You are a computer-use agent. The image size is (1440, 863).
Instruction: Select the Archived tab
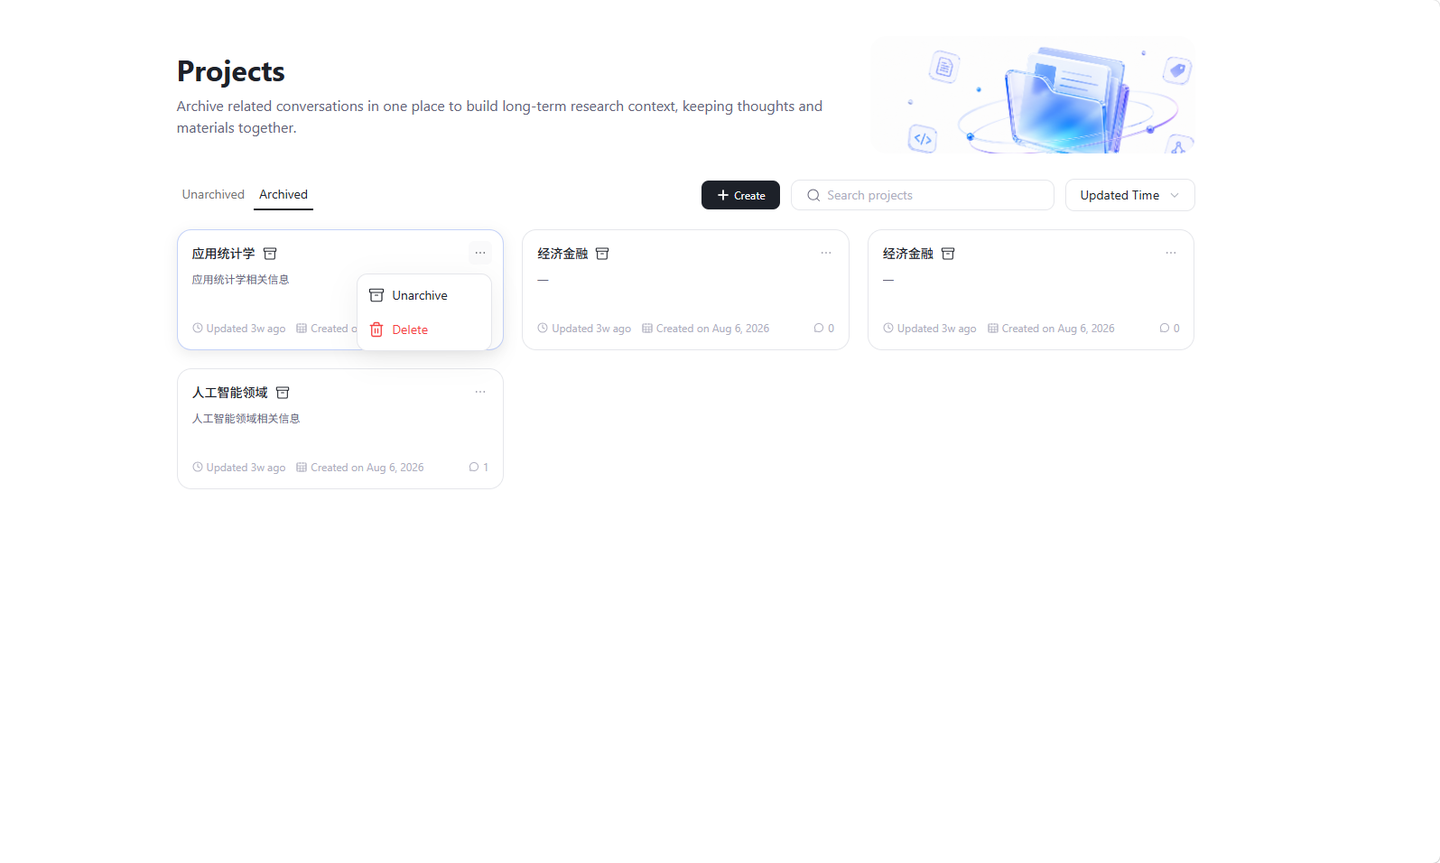pos(283,194)
